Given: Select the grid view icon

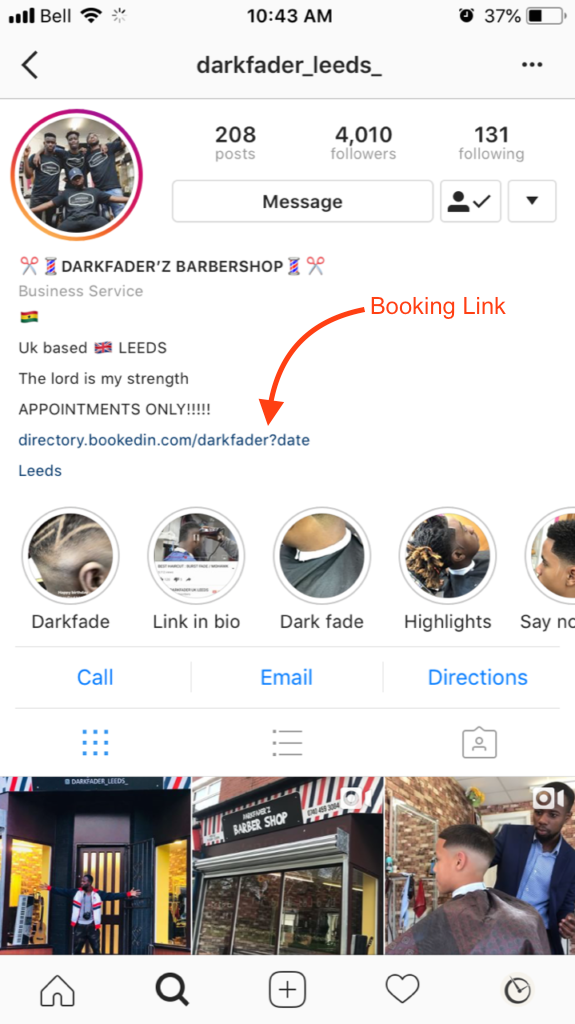Looking at the screenshot, I should coord(95,743).
